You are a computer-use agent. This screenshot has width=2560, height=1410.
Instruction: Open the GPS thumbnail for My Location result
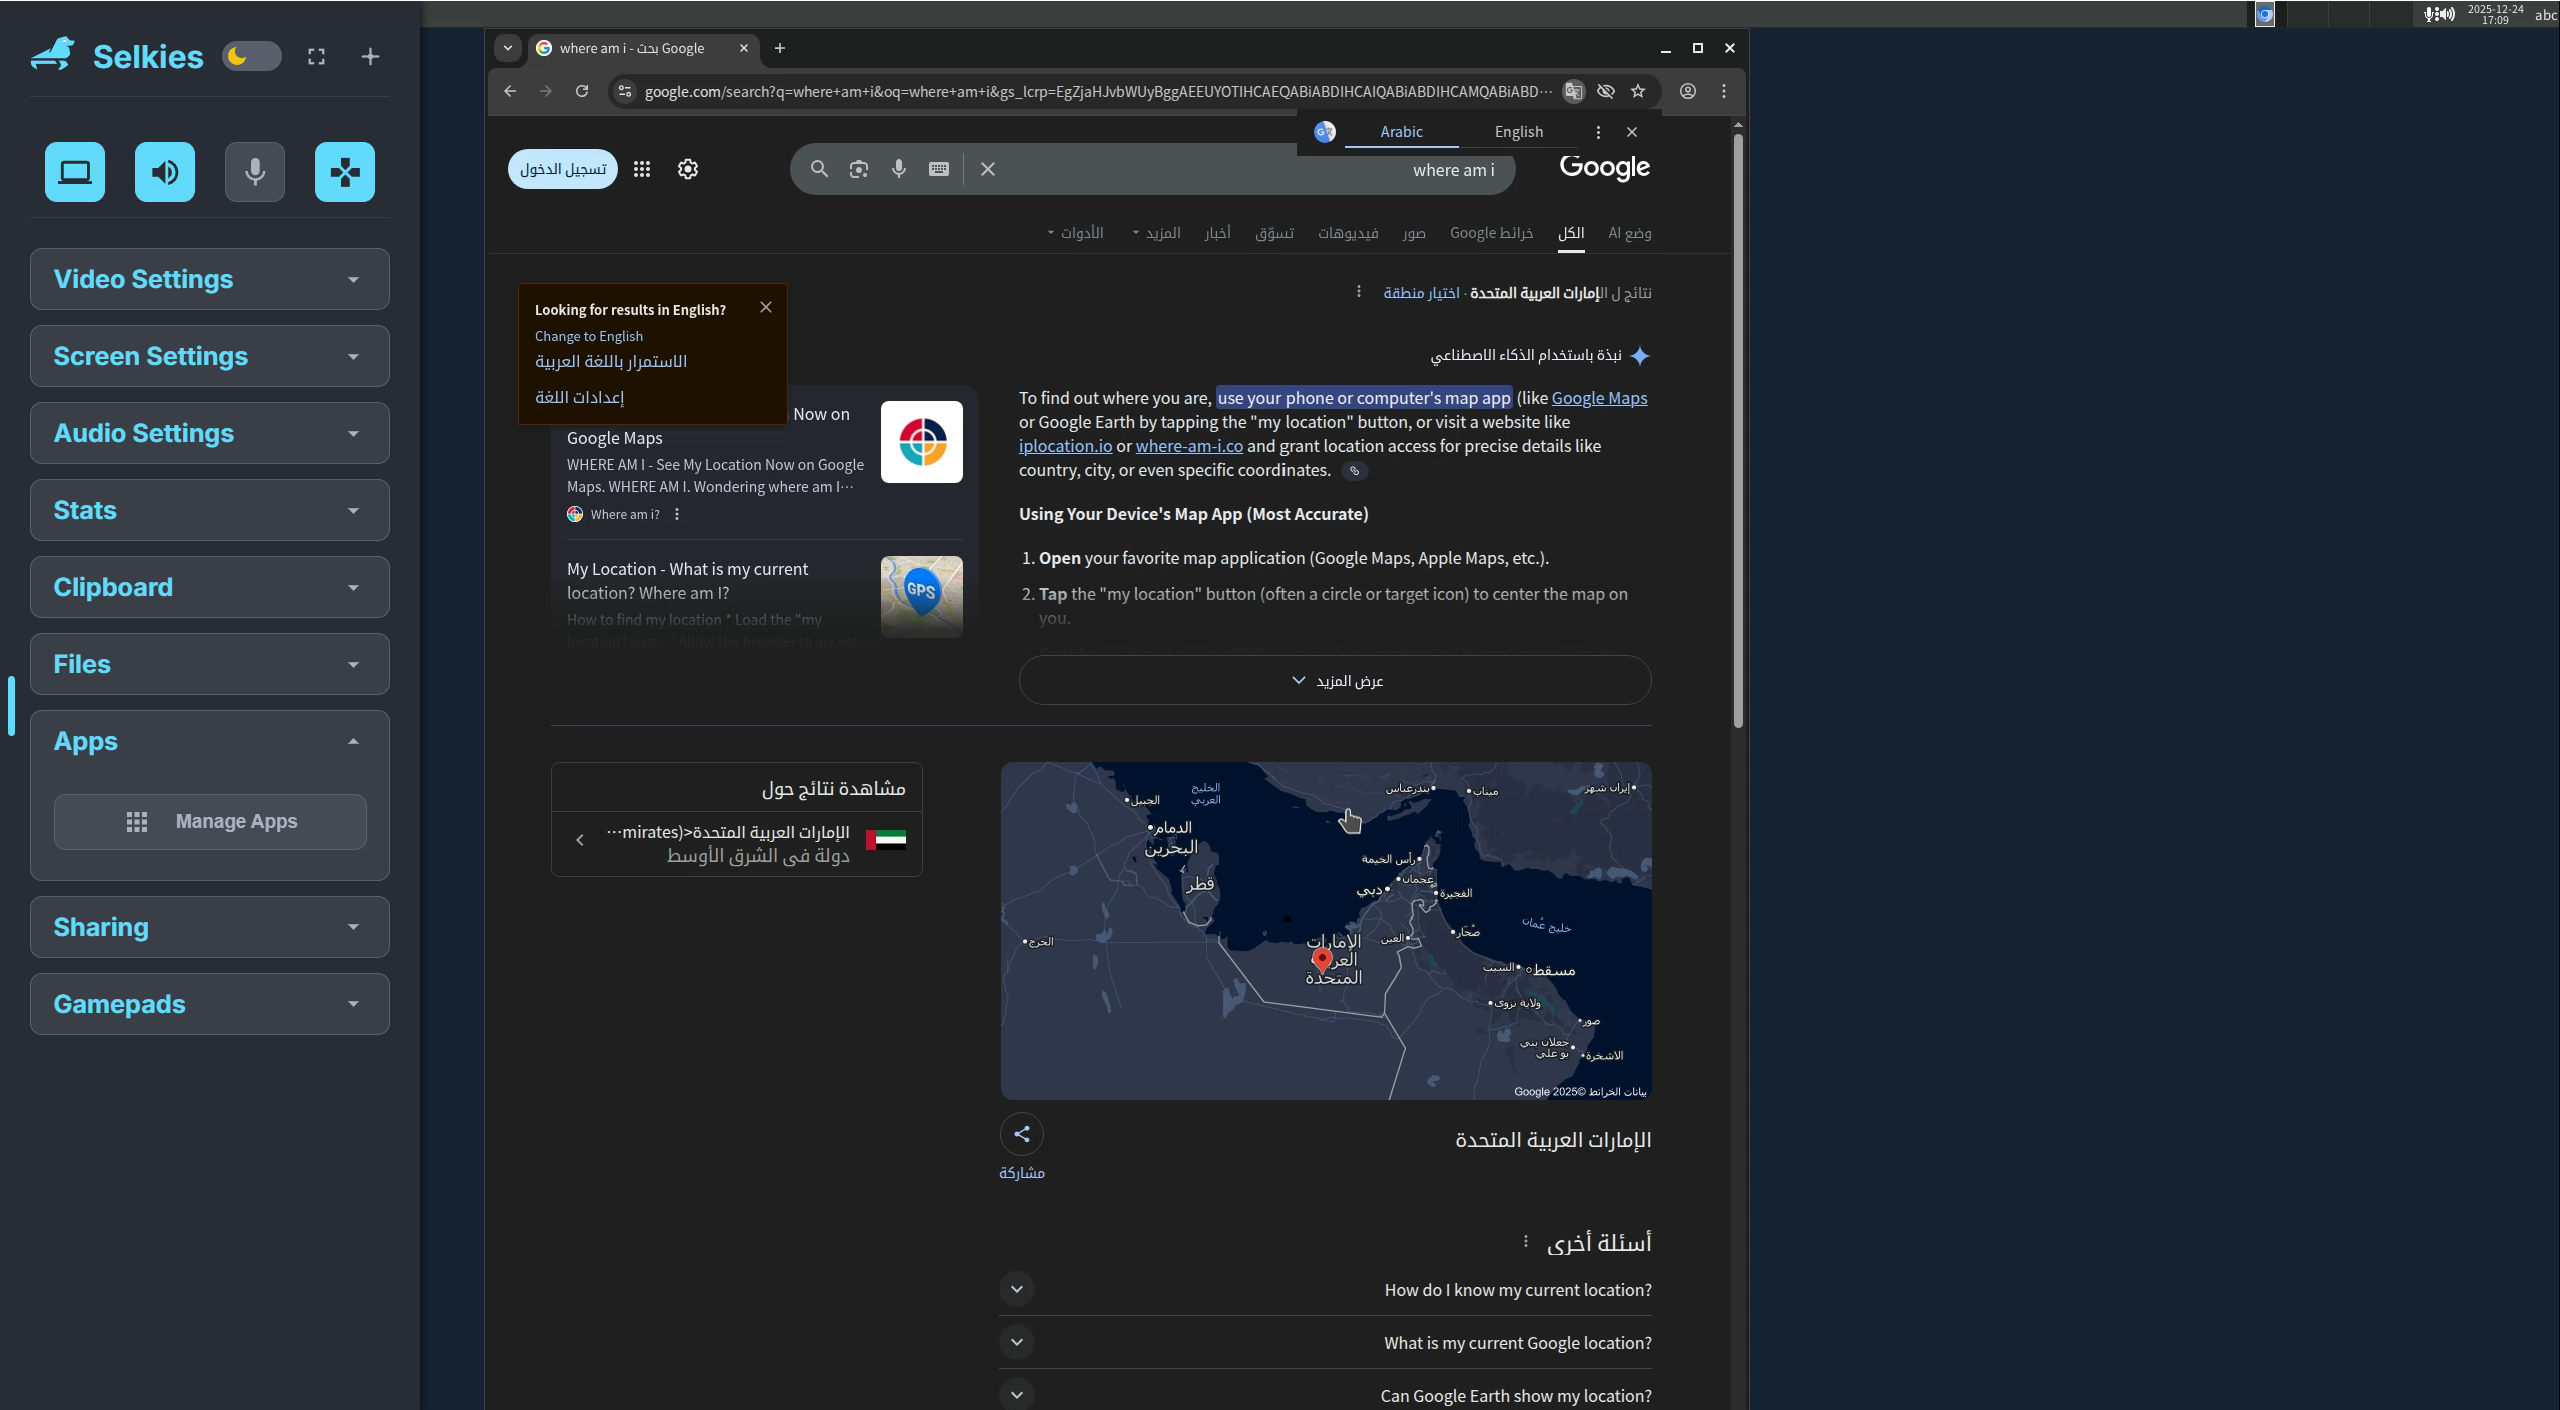click(922, 596)
